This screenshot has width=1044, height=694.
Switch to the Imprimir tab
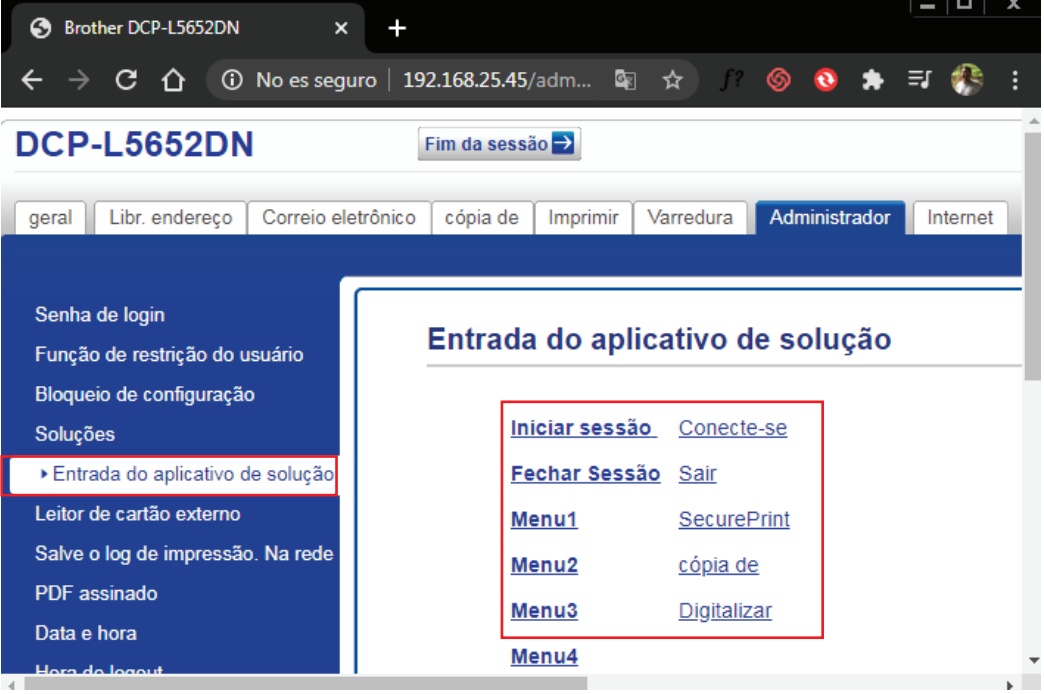(583, 217)
